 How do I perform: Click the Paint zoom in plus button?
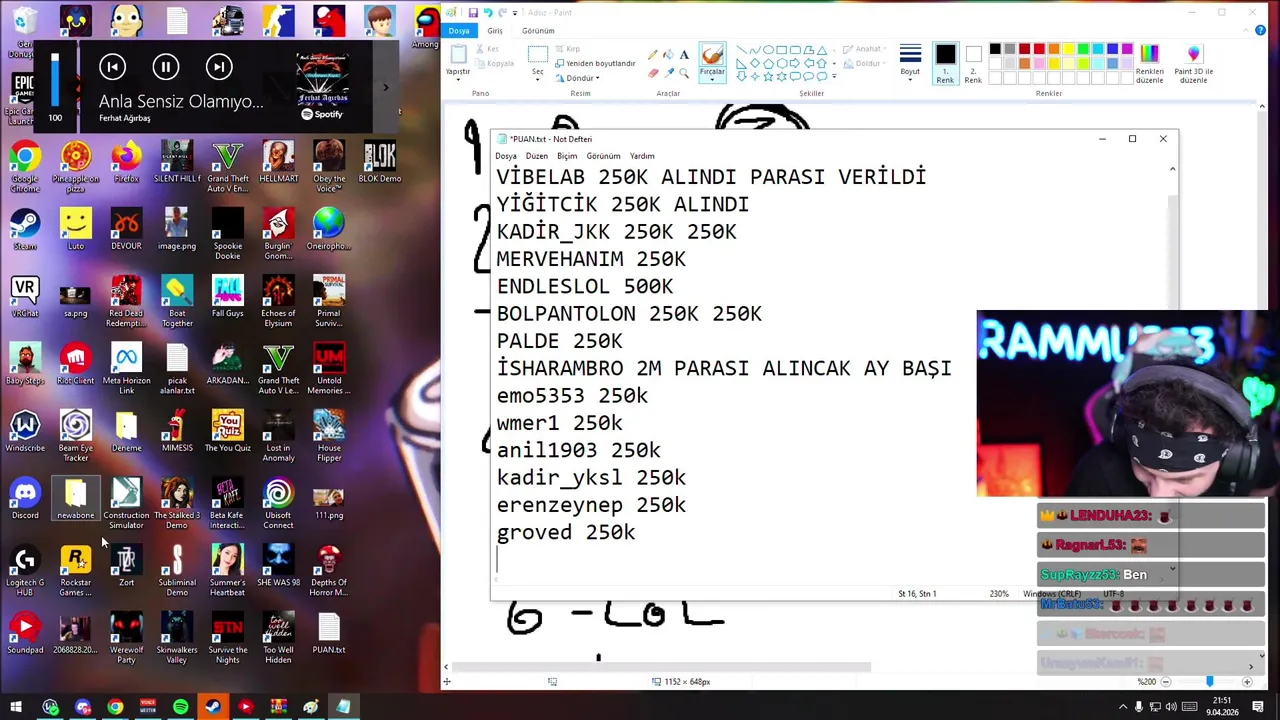[x=1247, y=681]
